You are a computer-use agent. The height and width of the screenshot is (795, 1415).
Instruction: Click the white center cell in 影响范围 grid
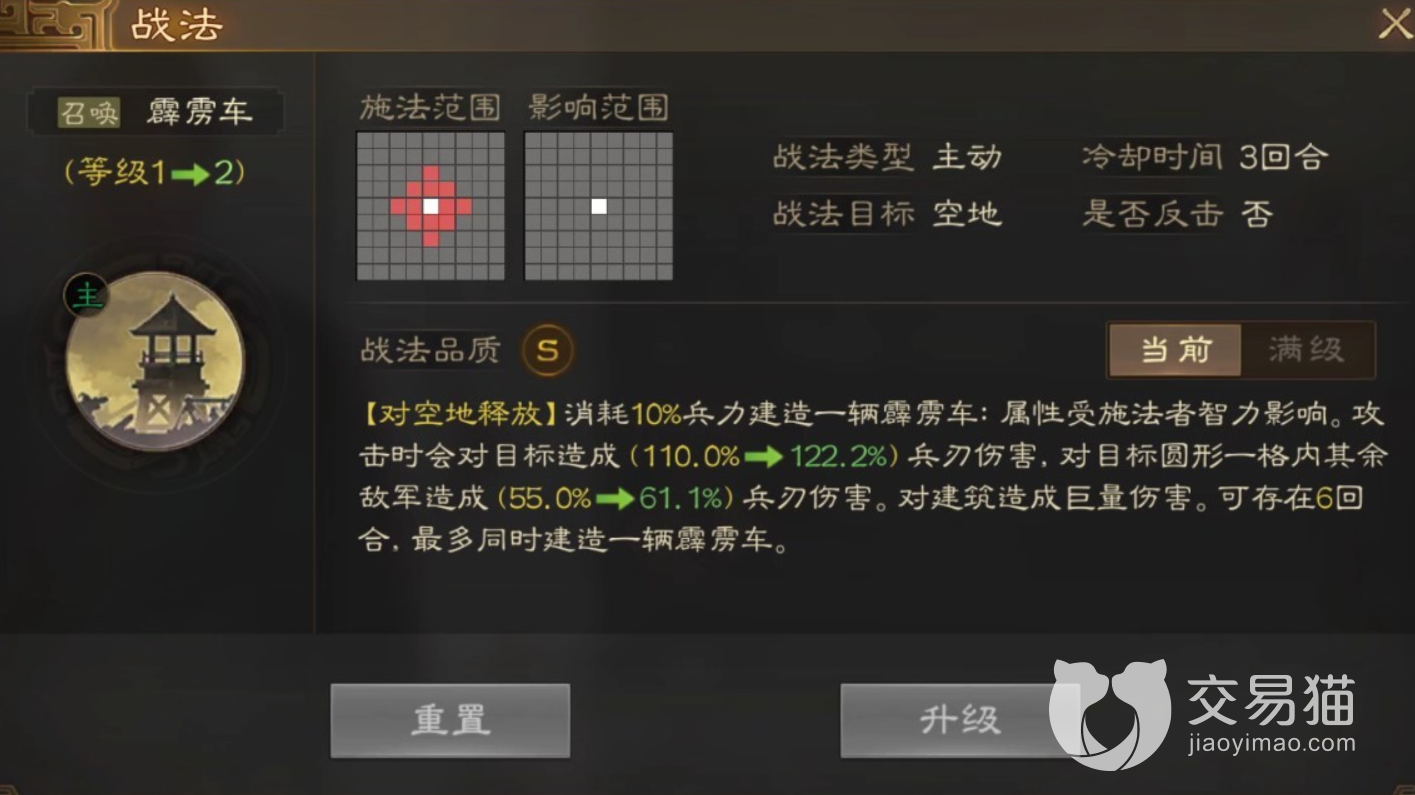click(x=599, y=206)
